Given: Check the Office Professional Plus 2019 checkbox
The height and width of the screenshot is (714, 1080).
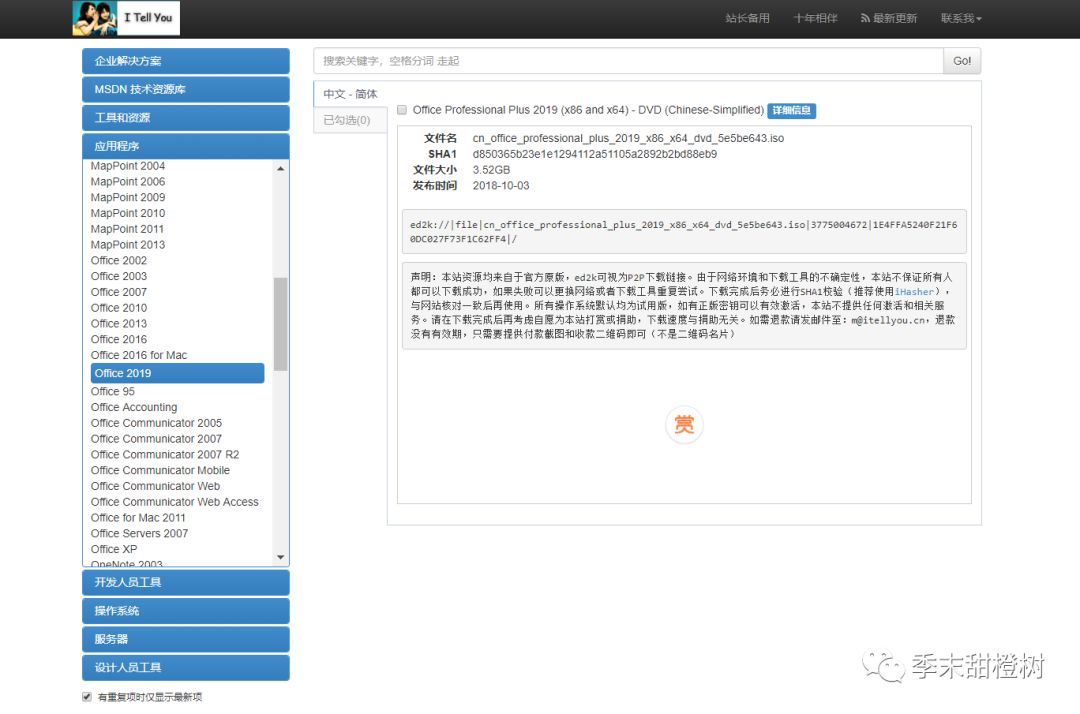Looking at the screenshot, I should (402, 110).
